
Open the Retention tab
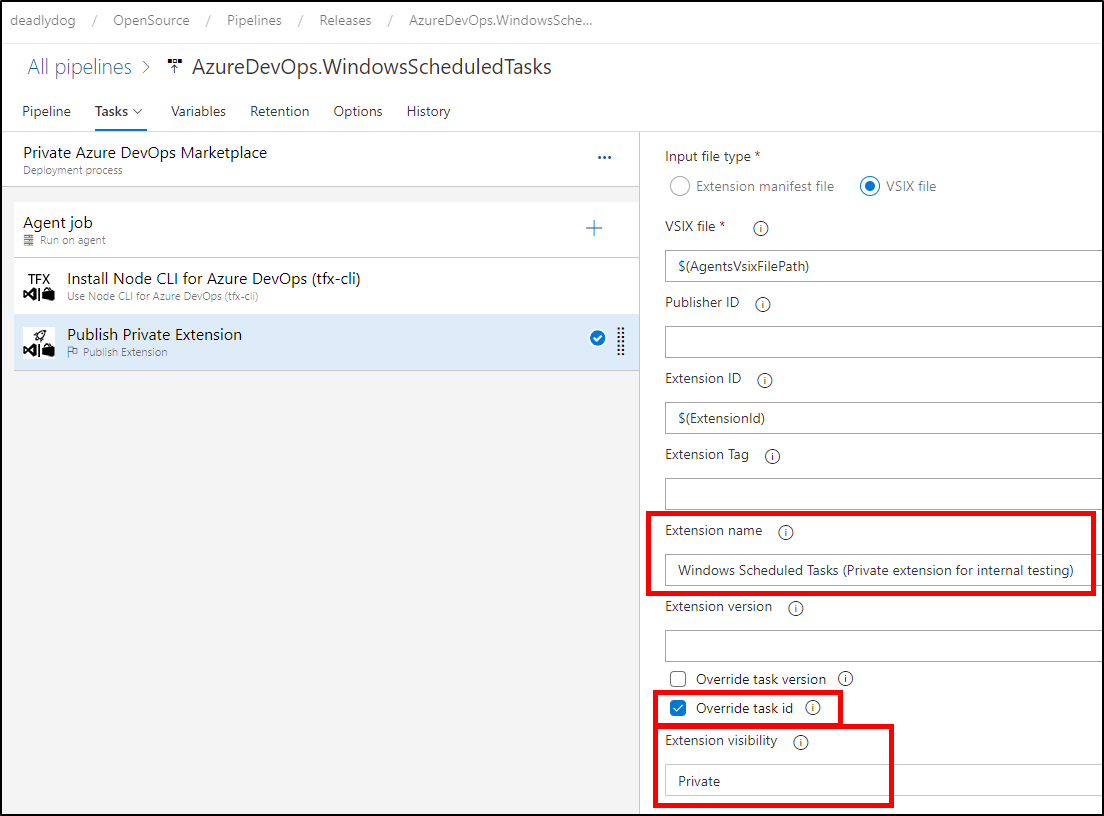point(280,111)
